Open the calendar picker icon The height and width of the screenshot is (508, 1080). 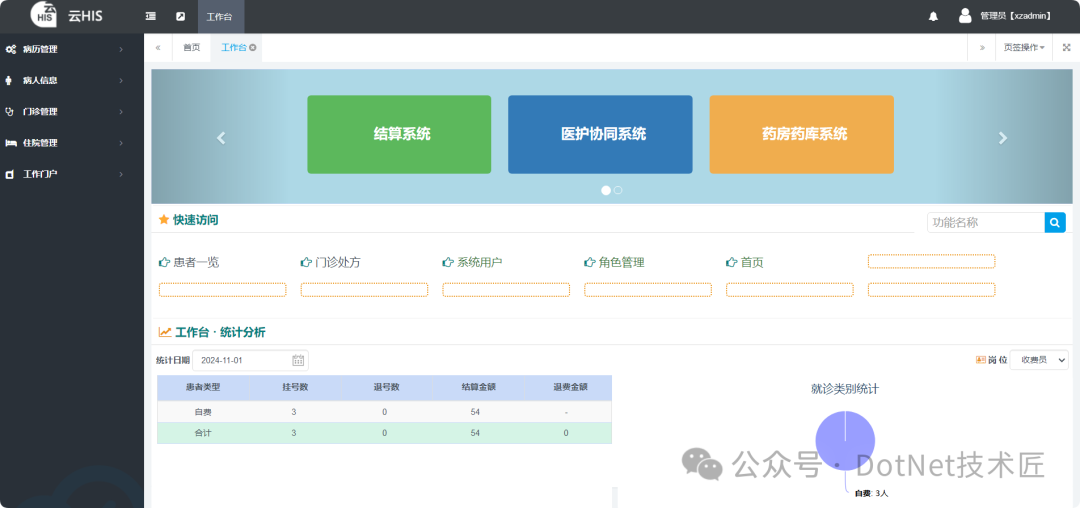coord(298,360)
